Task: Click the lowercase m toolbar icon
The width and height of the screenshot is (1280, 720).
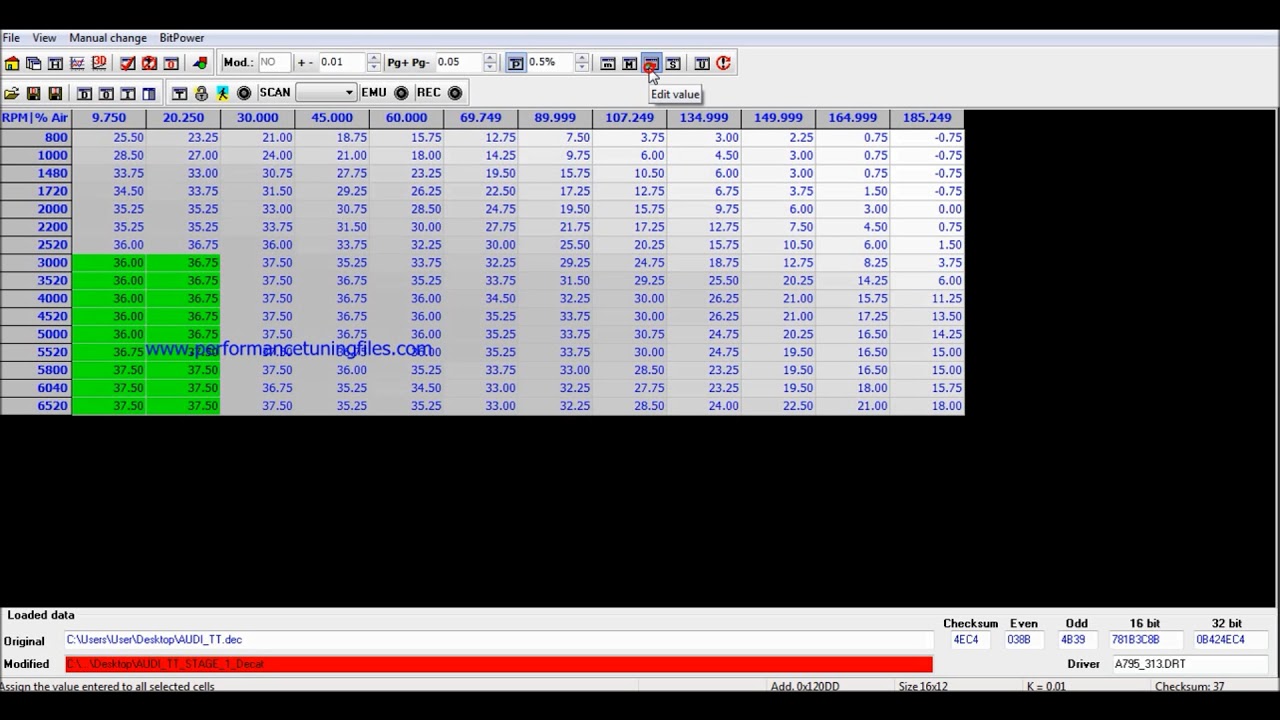Action: pos(607,63)
